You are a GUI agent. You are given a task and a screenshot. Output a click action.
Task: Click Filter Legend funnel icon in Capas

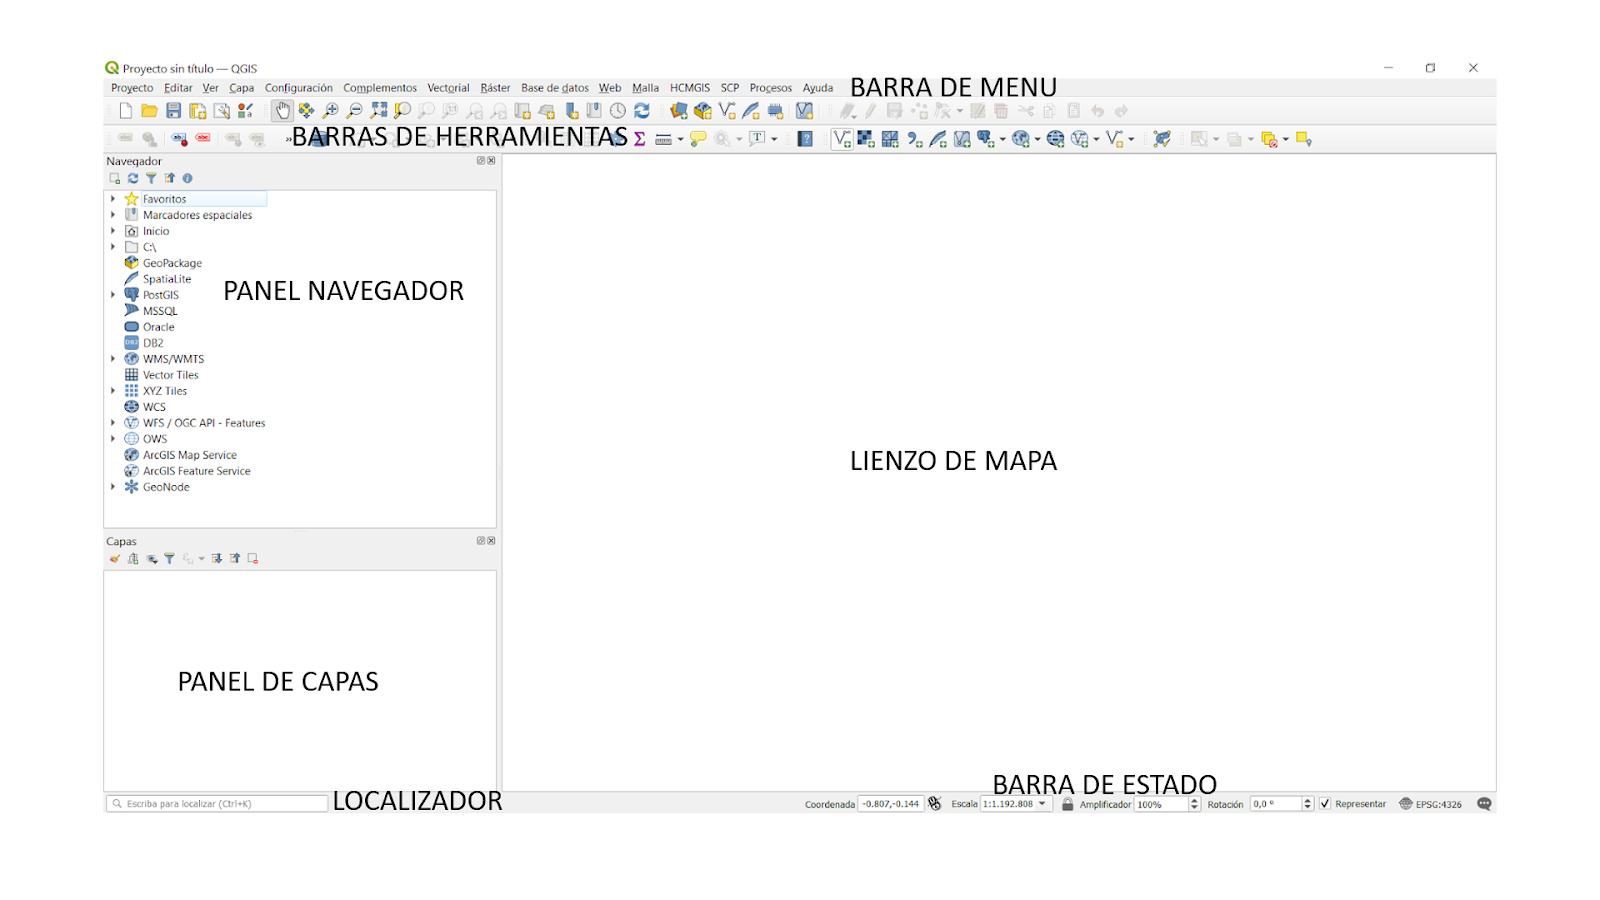[169, 558]
